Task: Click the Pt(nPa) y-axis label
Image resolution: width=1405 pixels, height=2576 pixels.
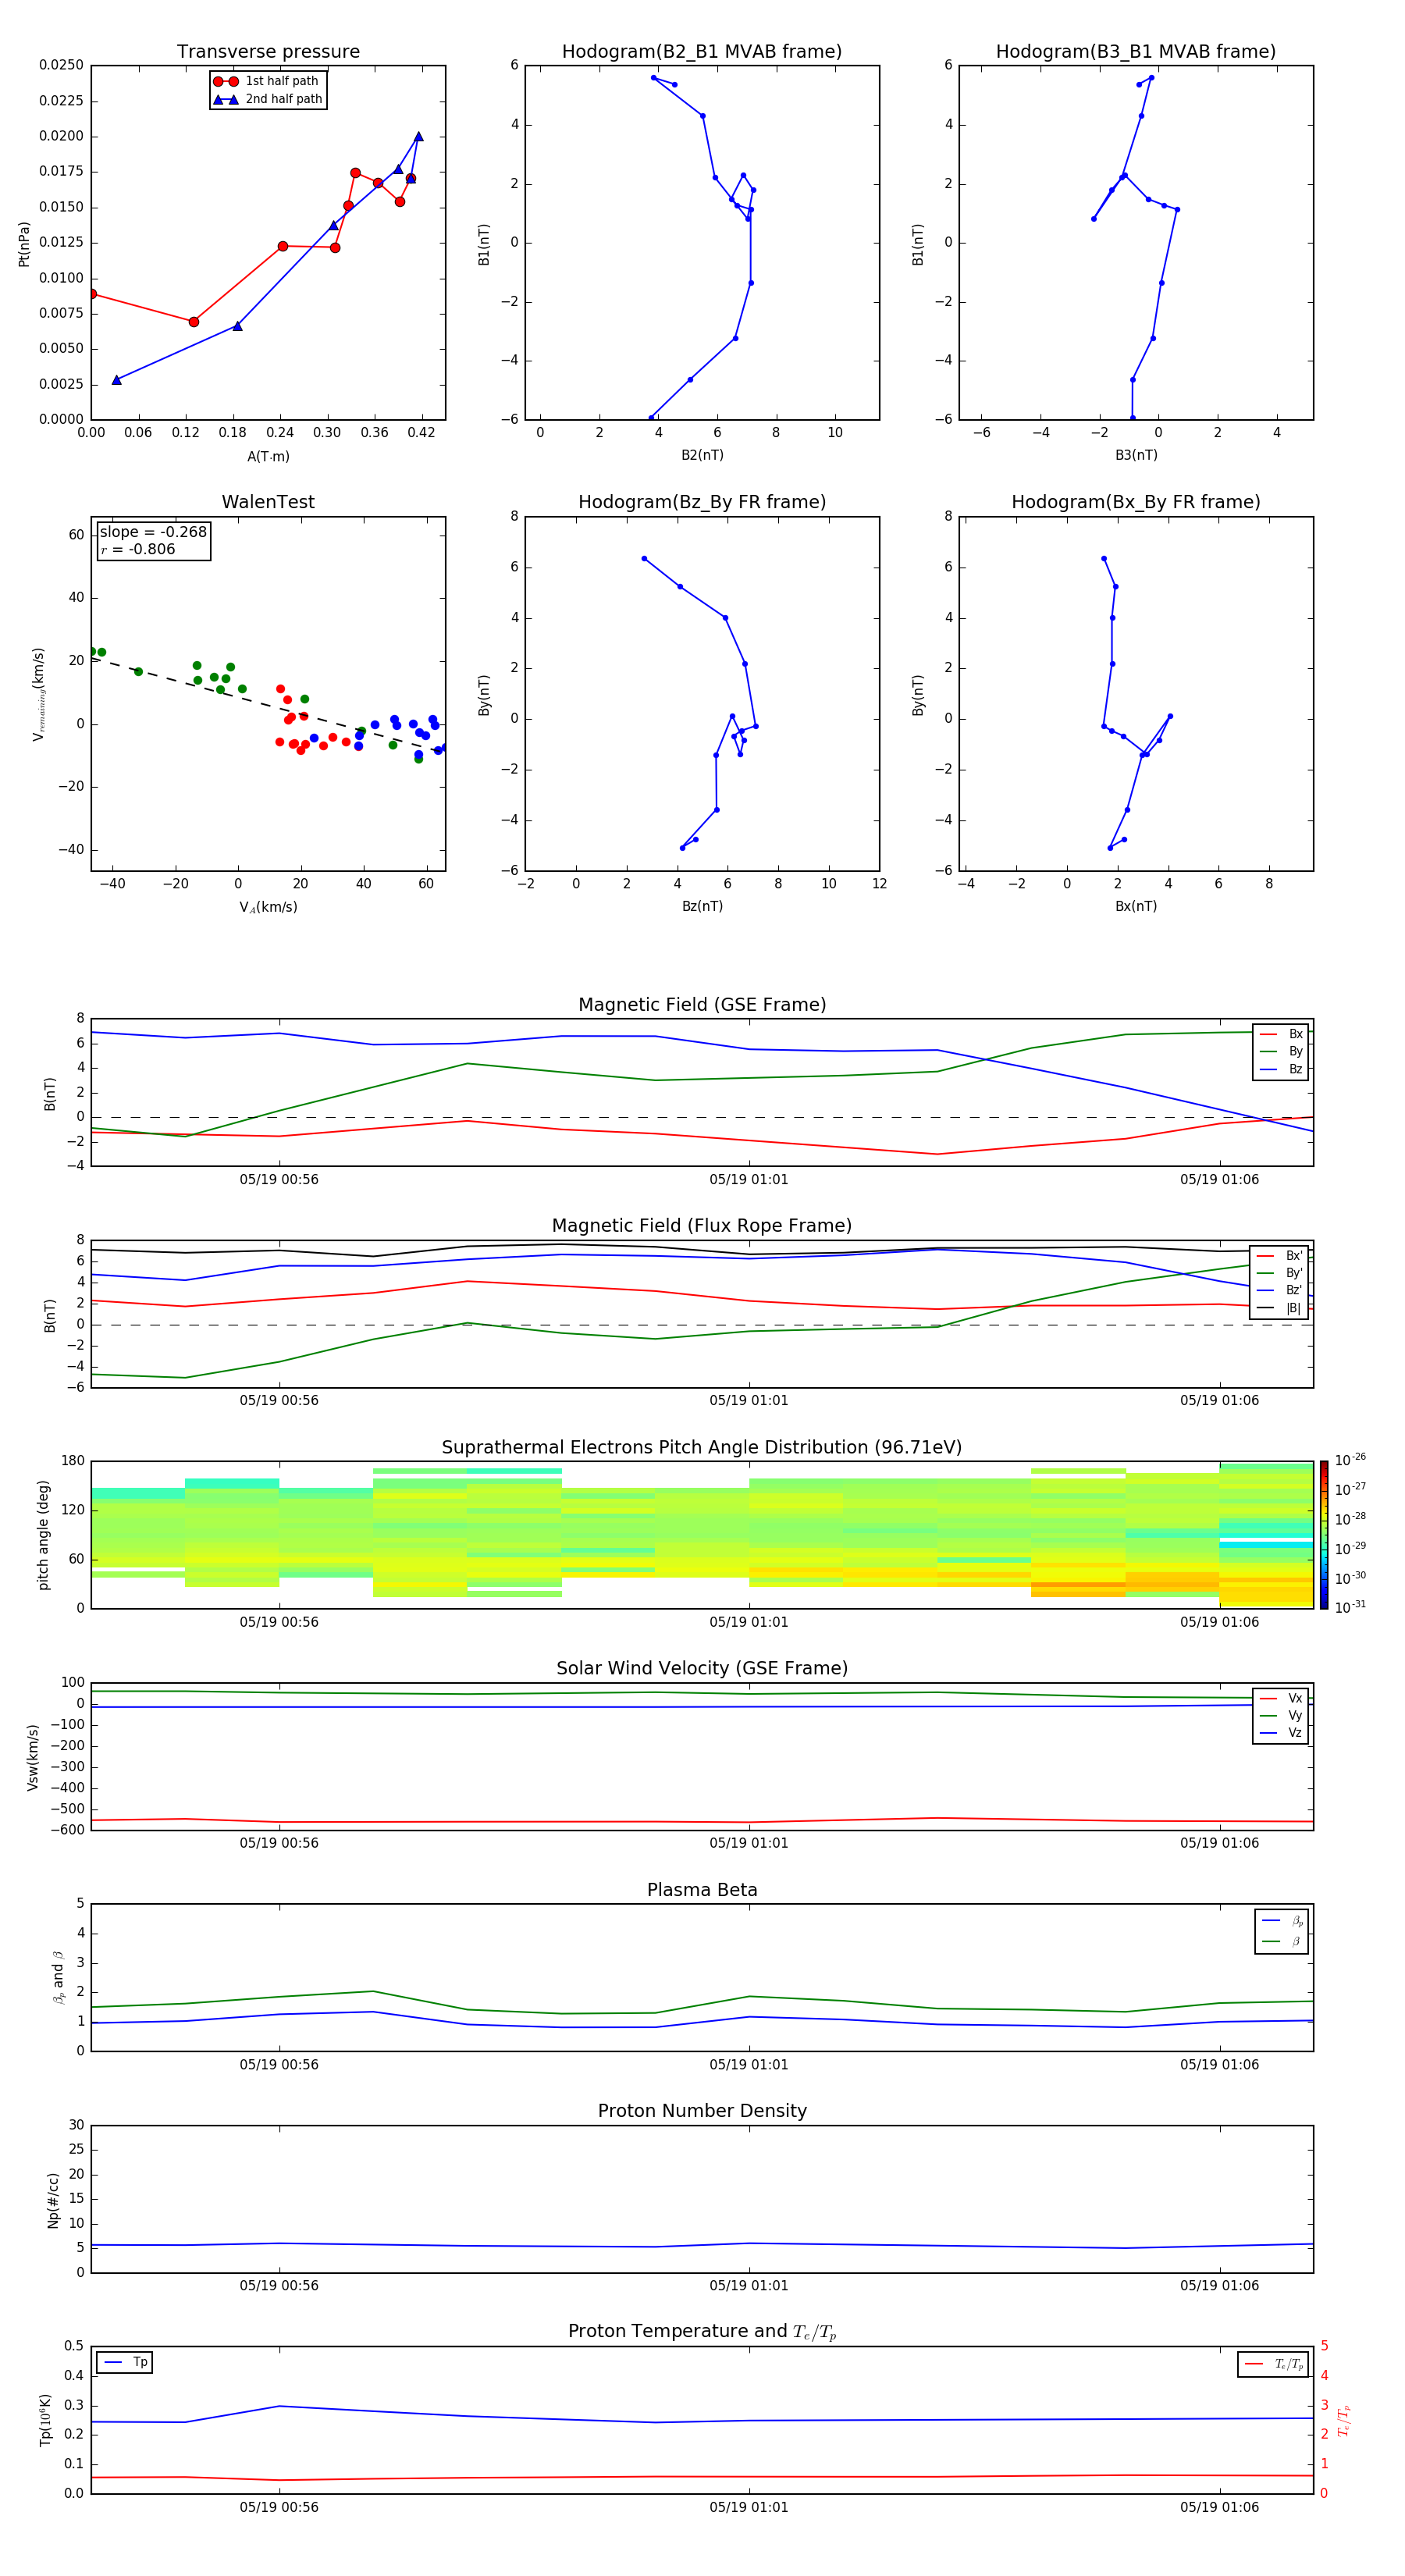Action: [24, 243]
